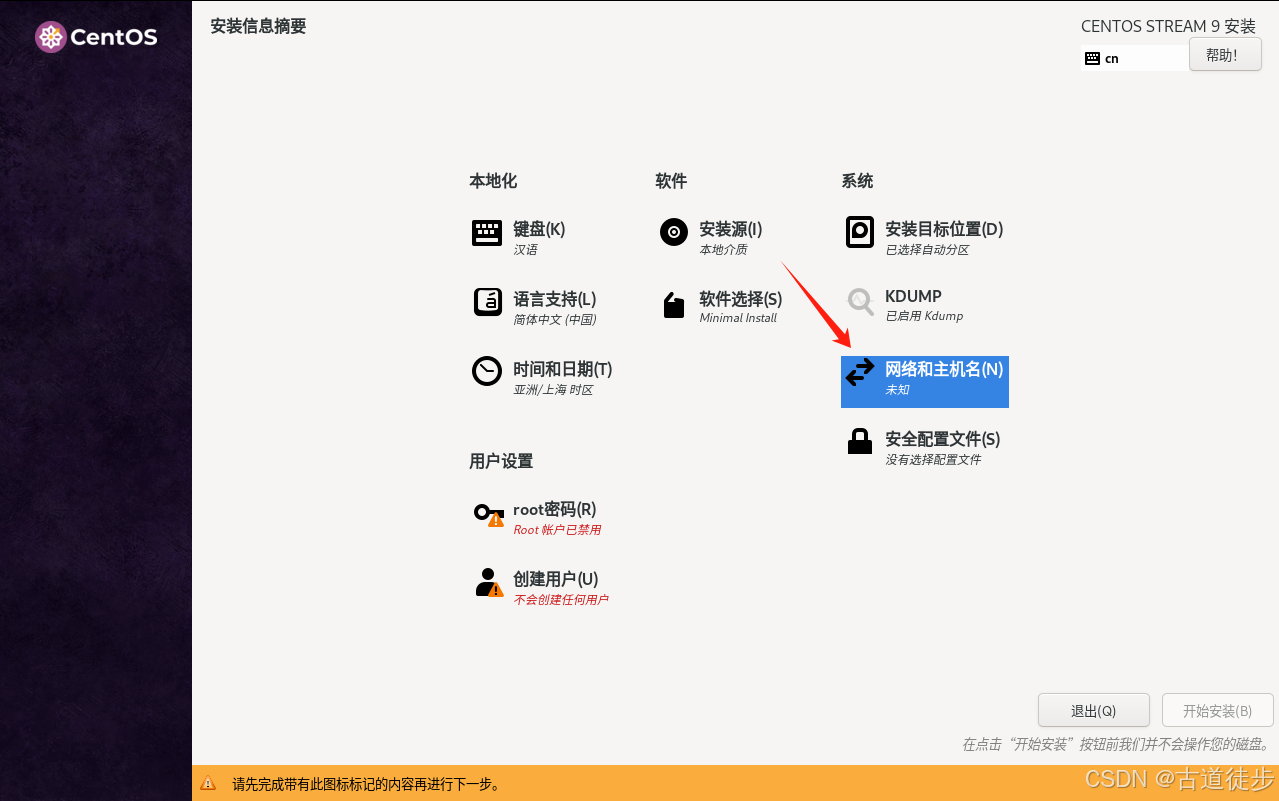The image size is (1279, 801).
Task: Open the 软件选择(S) package icon
Action: point(674,305)
